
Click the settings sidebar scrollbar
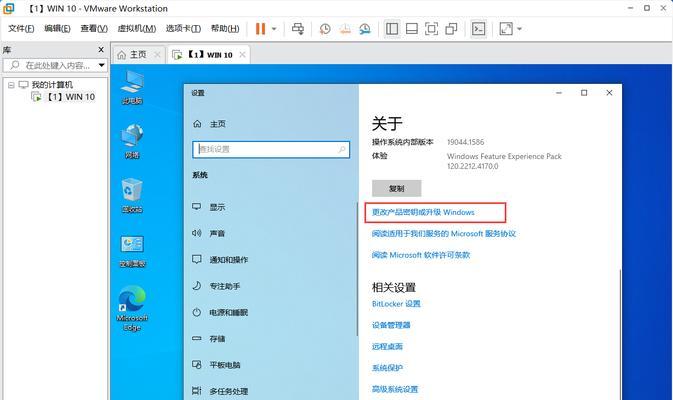click(357, 269)
